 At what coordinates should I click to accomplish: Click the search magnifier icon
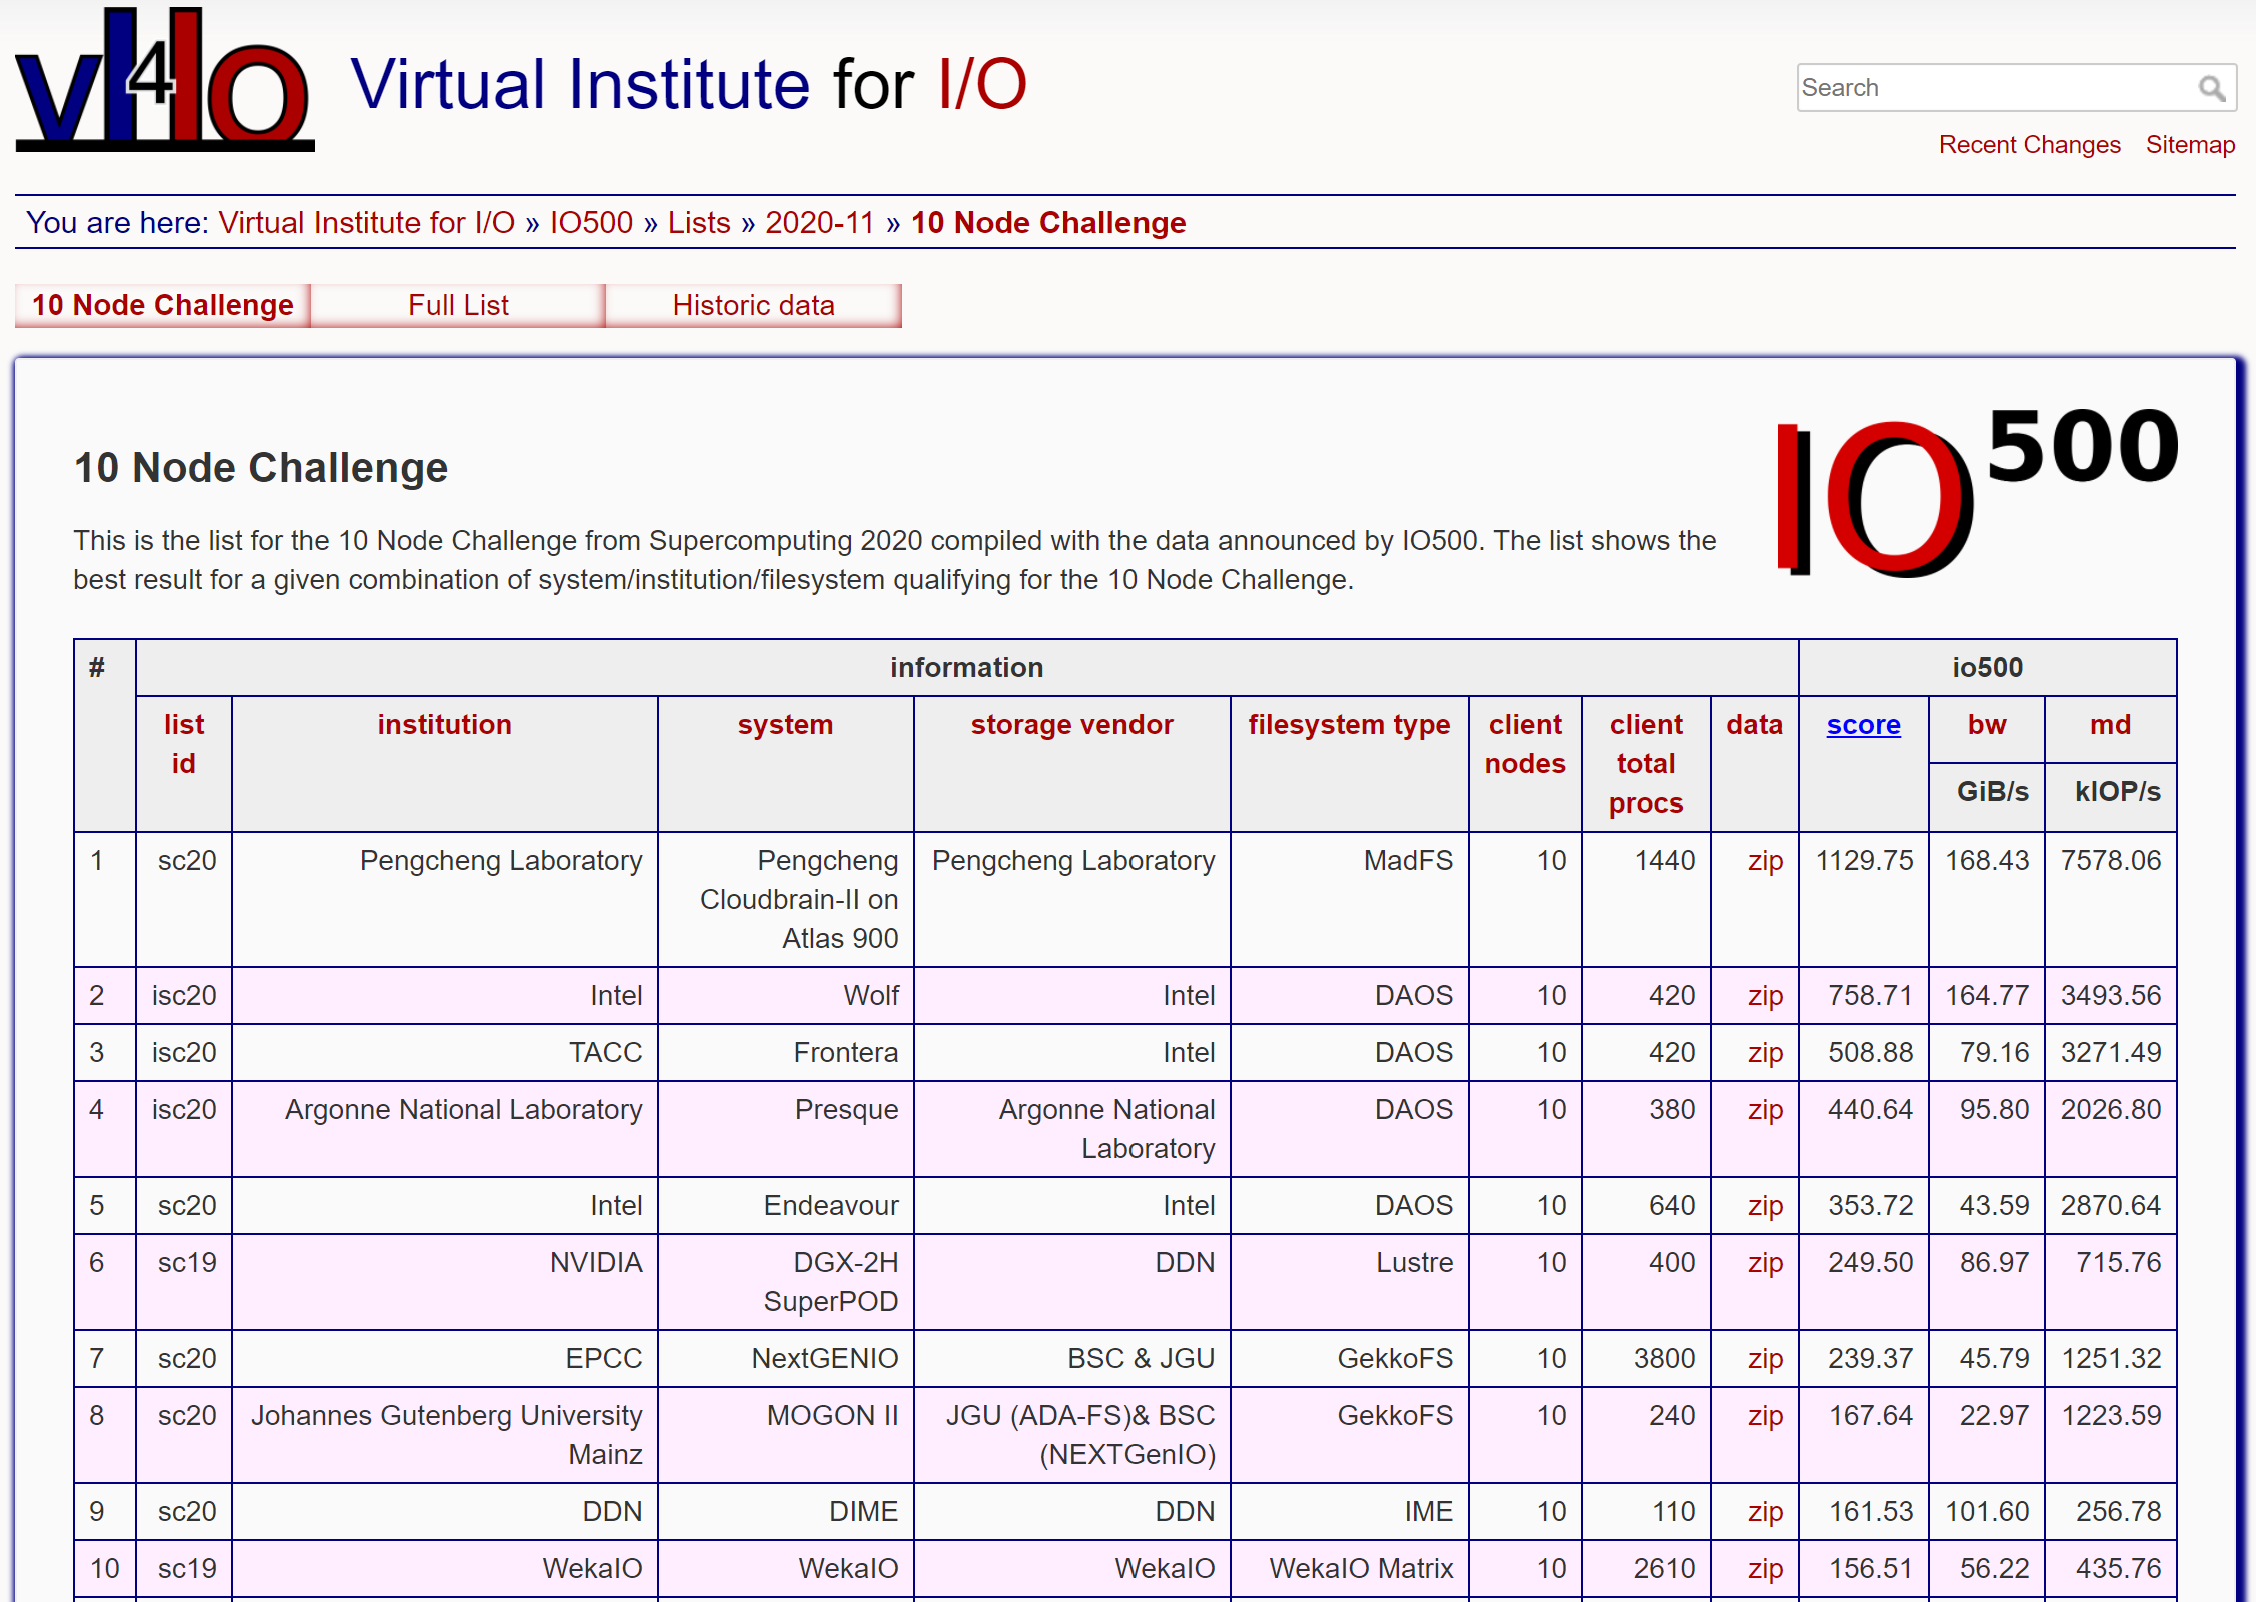click(2211, 89)
